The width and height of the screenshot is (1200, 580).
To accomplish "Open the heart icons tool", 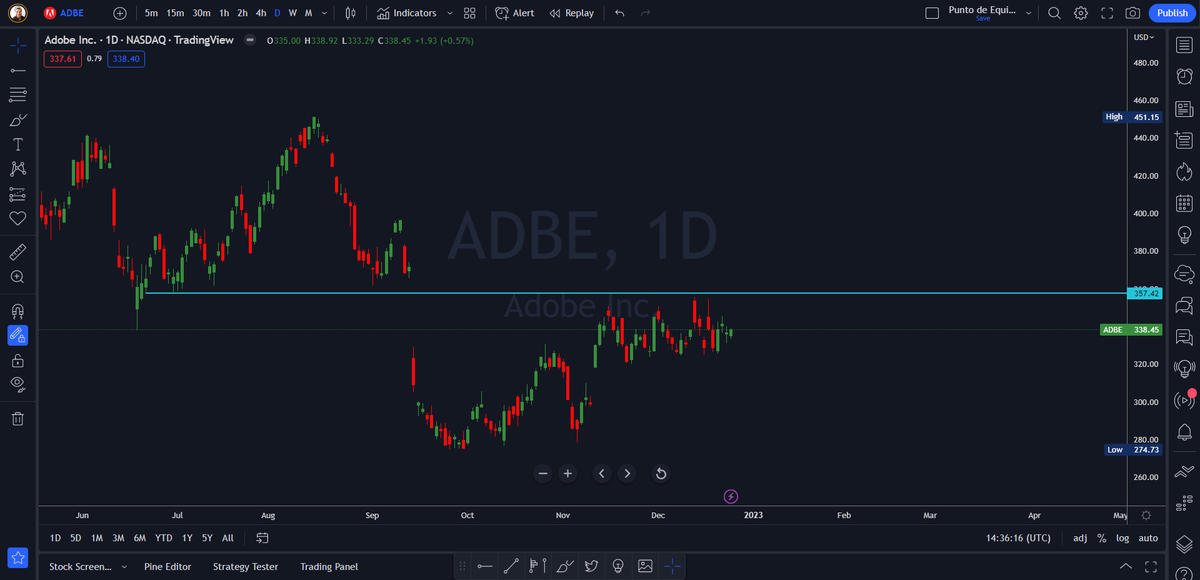I will coord(18,218).
